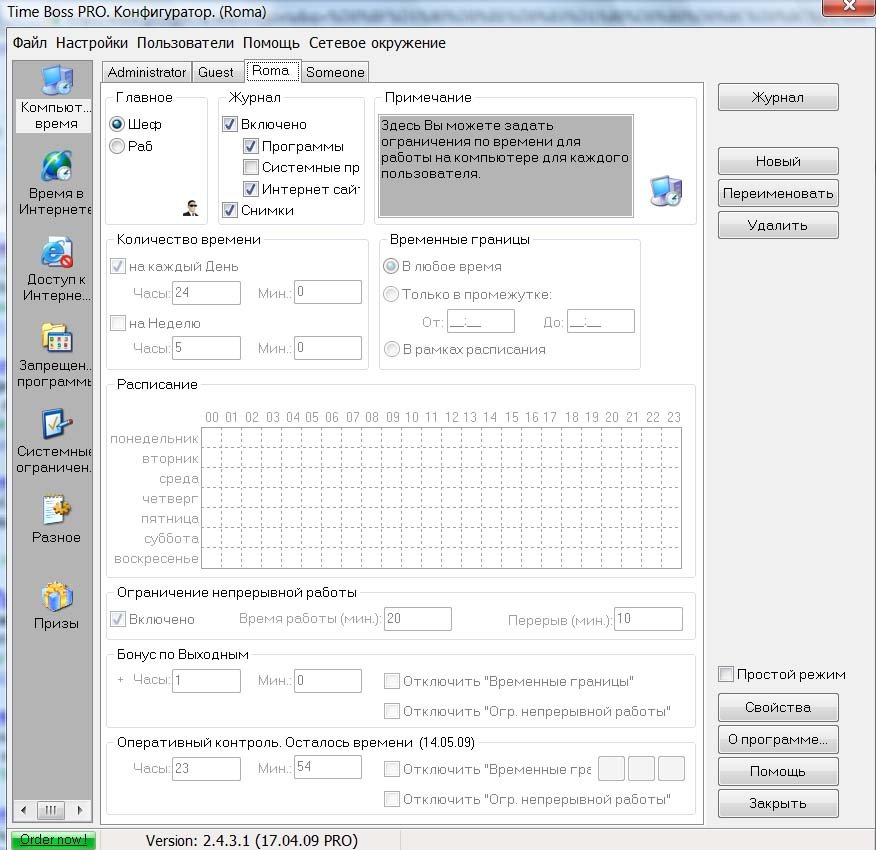Image resolution: width=876 pixels, height=850 pixels.
Task: Switch to the Someone tab
Action: (x=335, y=72)
